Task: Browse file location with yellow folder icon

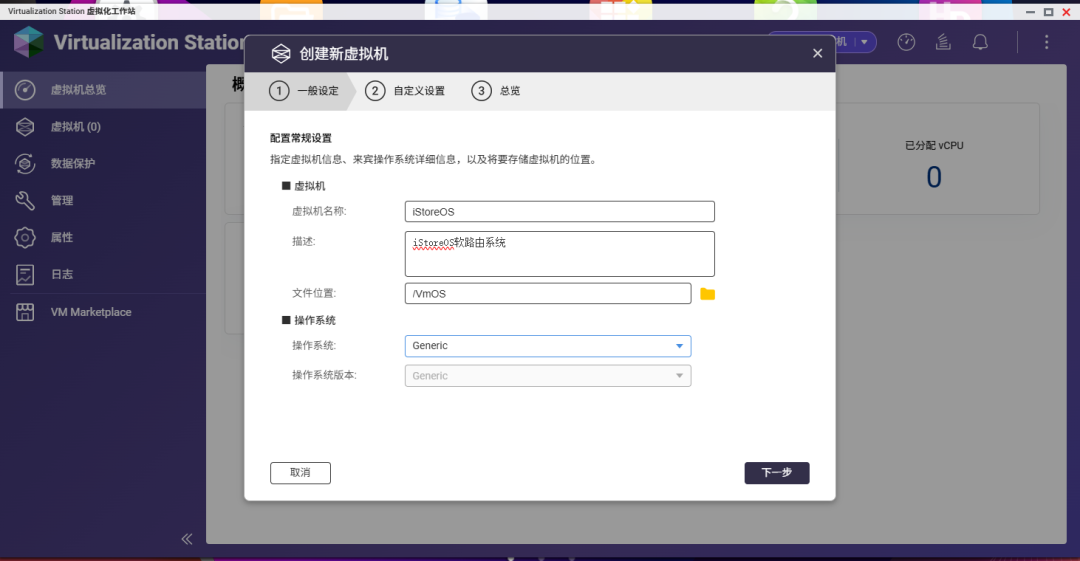Action: (707, 294)
